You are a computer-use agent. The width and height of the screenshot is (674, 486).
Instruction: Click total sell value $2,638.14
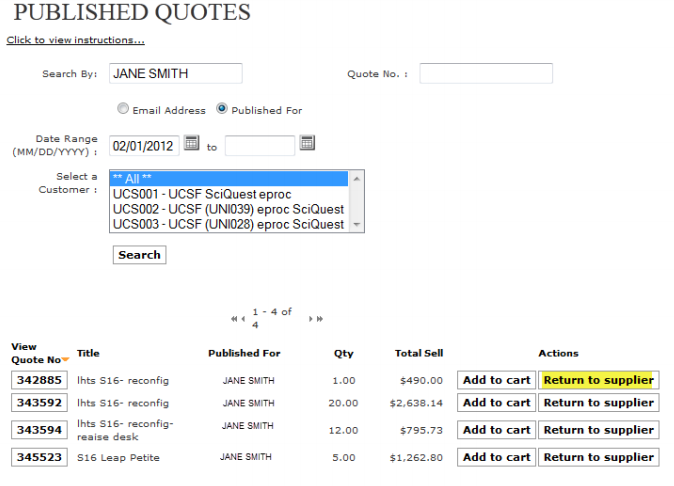click(x=416, y=403)
